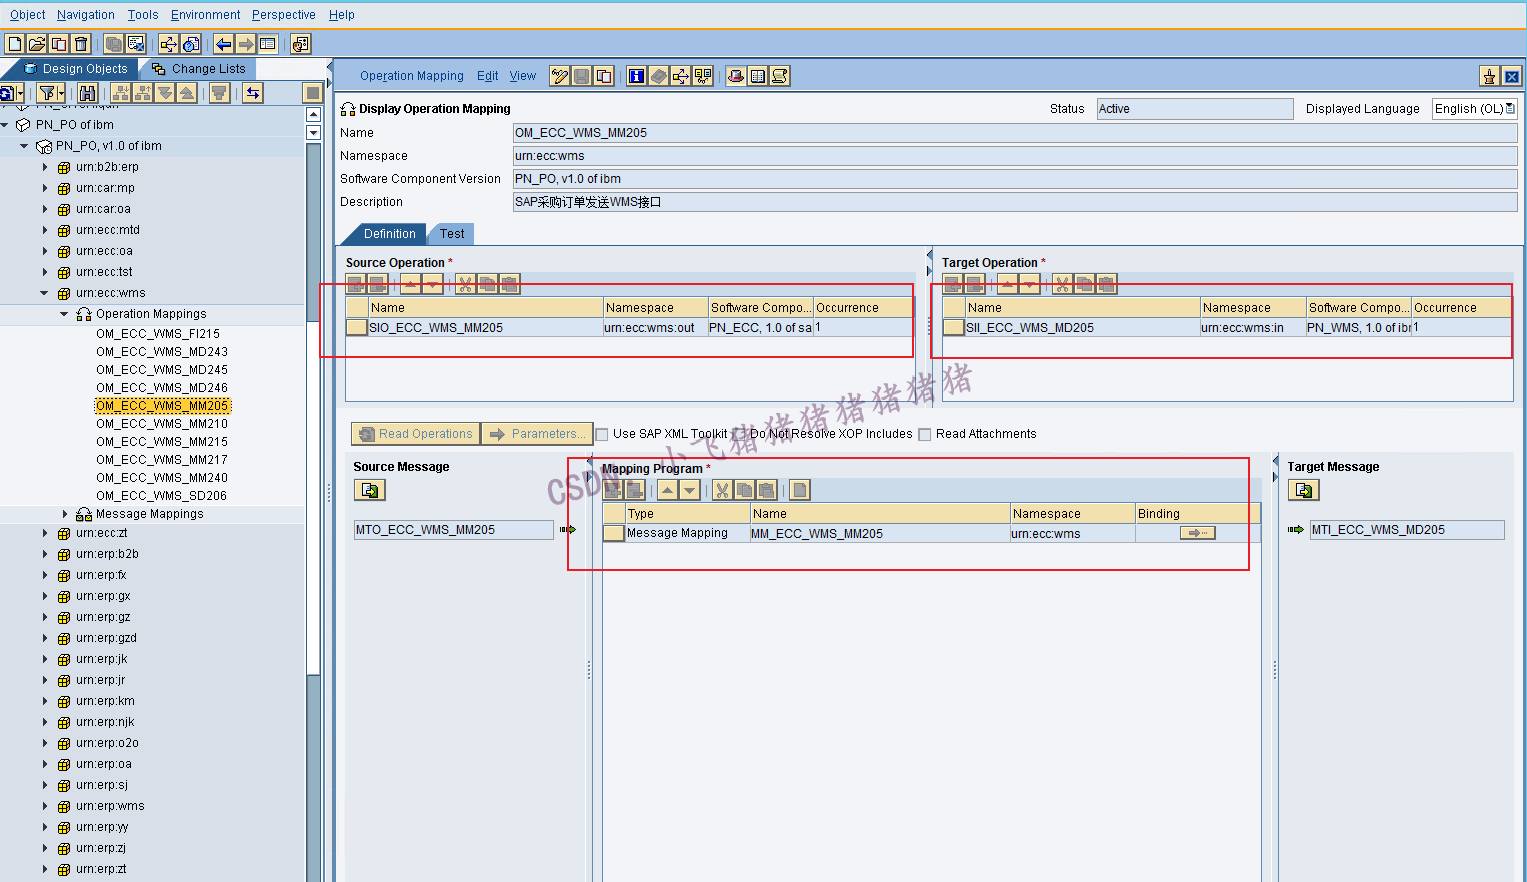Toggle the Use SAP XML Toolkit checkbox

pyautogui.click(x=602, y=434)
